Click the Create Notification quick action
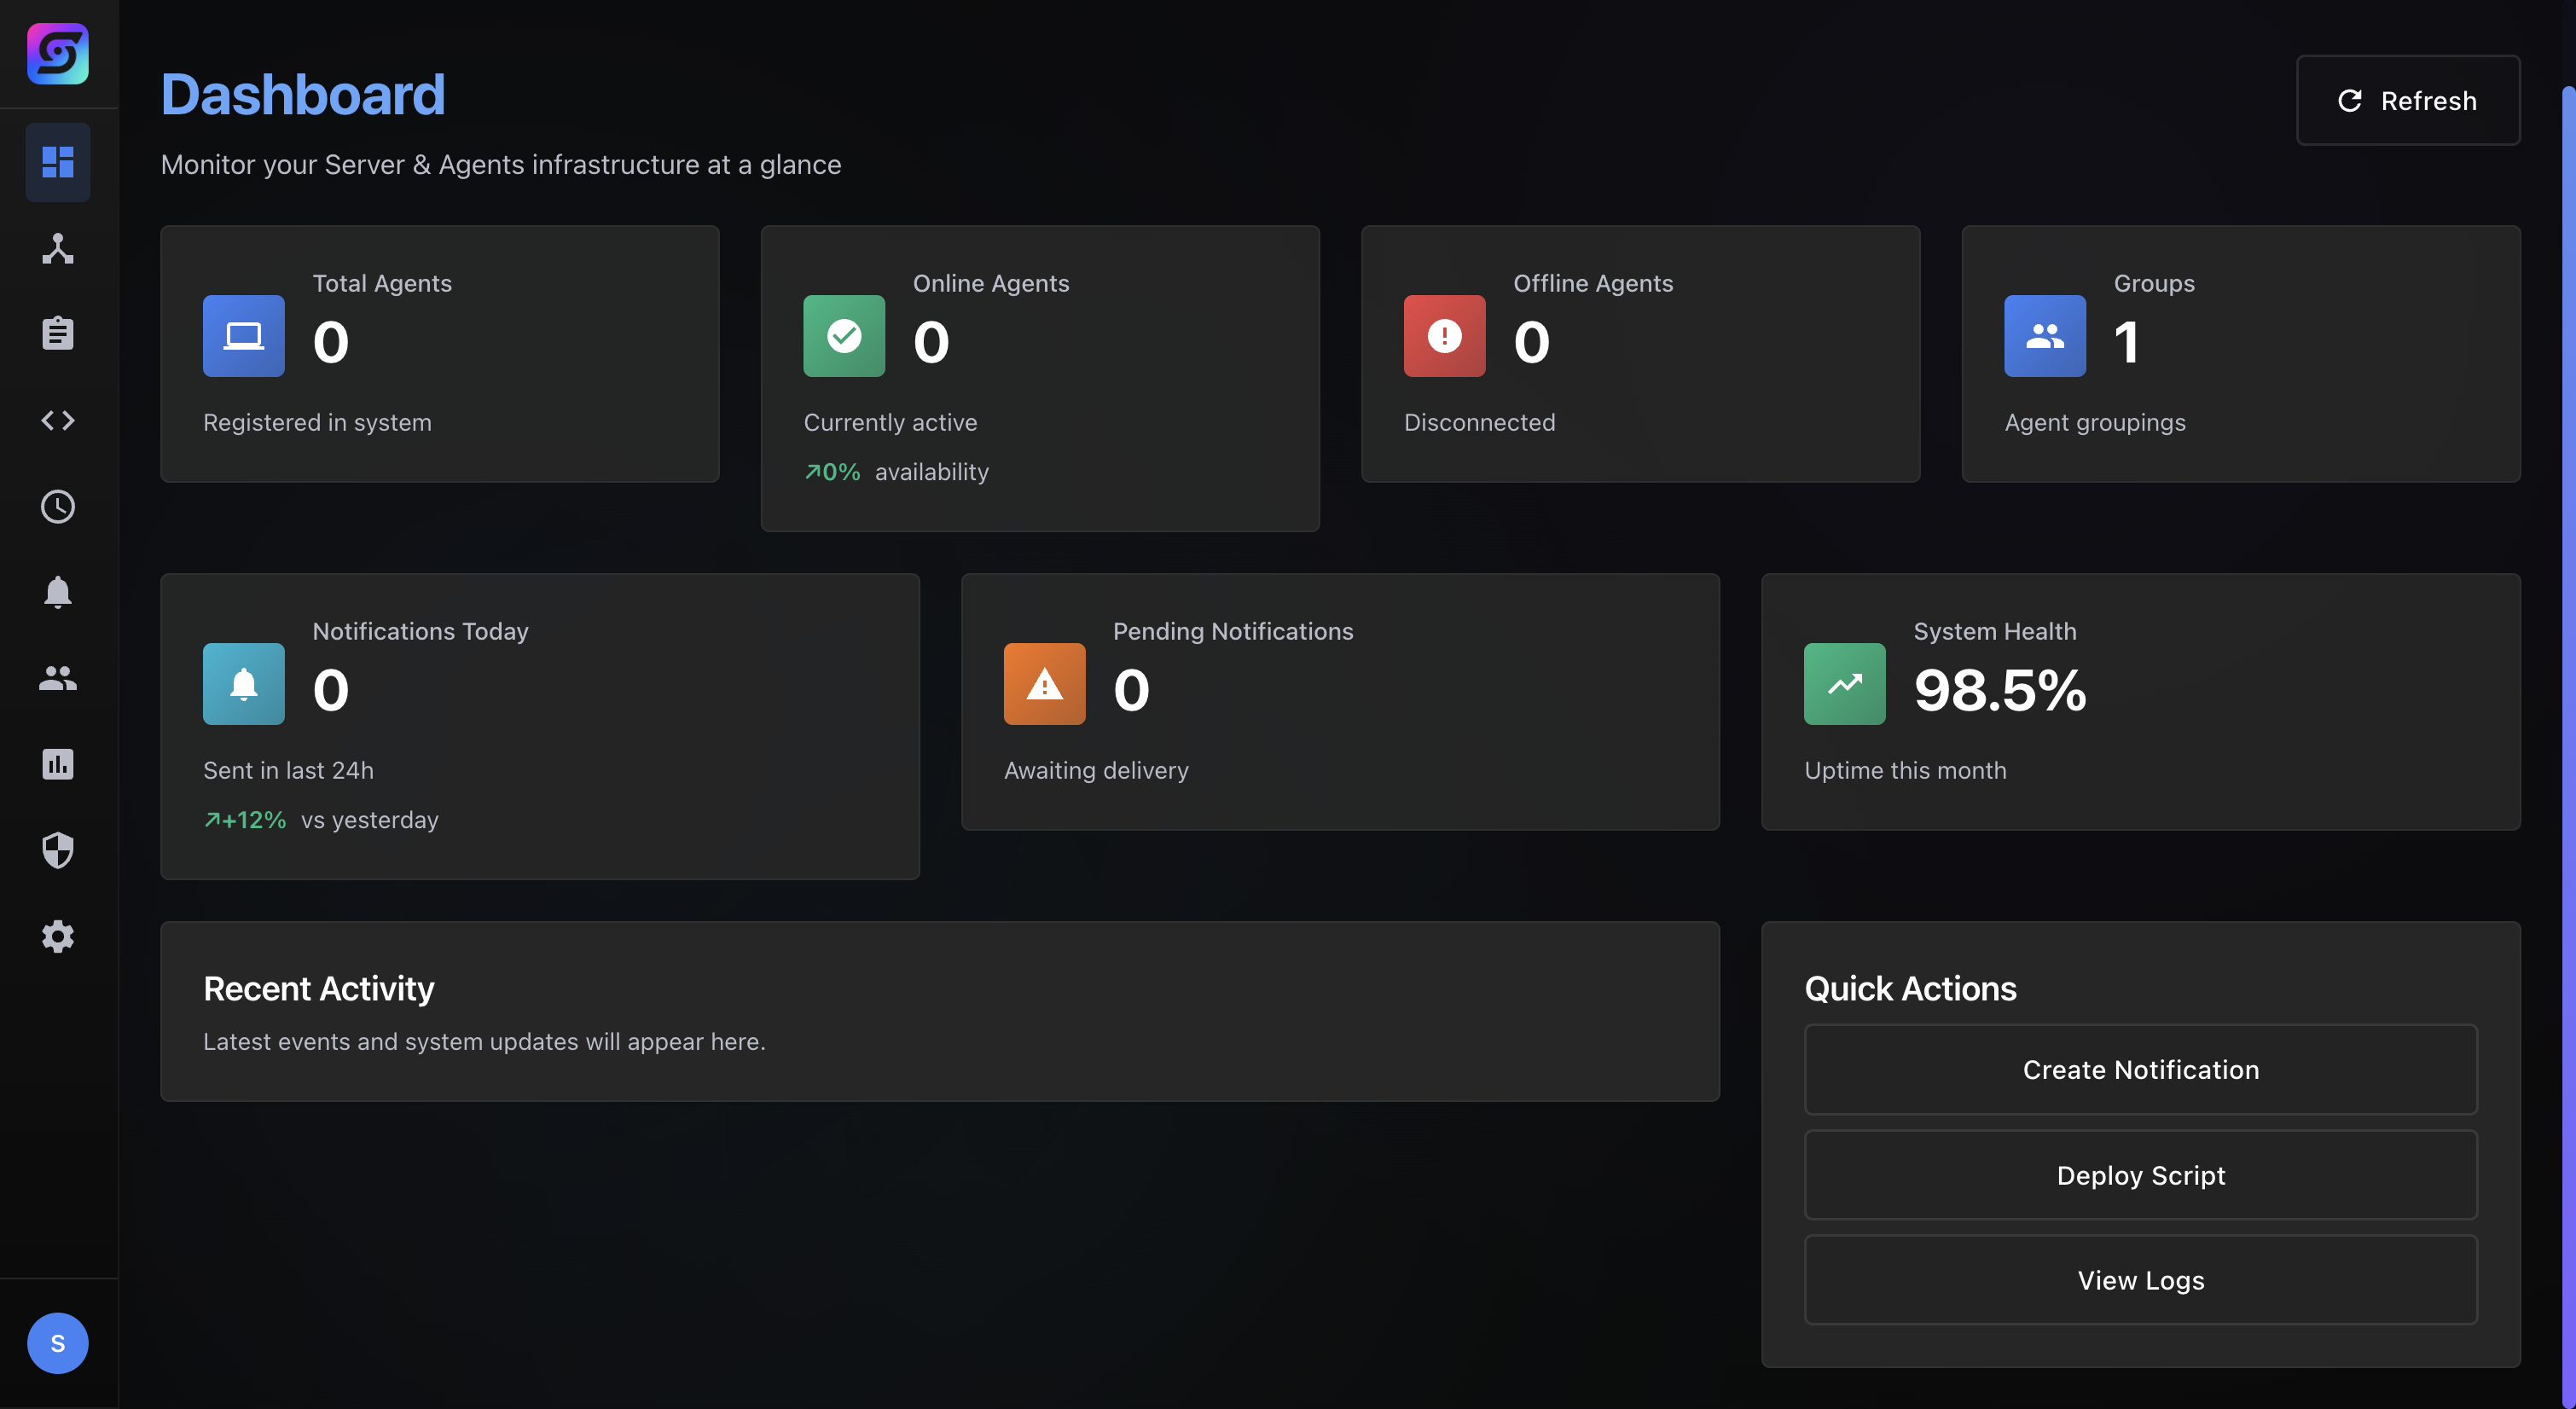Viewport: 2576px width, 1409px height. (2140, 1070)
